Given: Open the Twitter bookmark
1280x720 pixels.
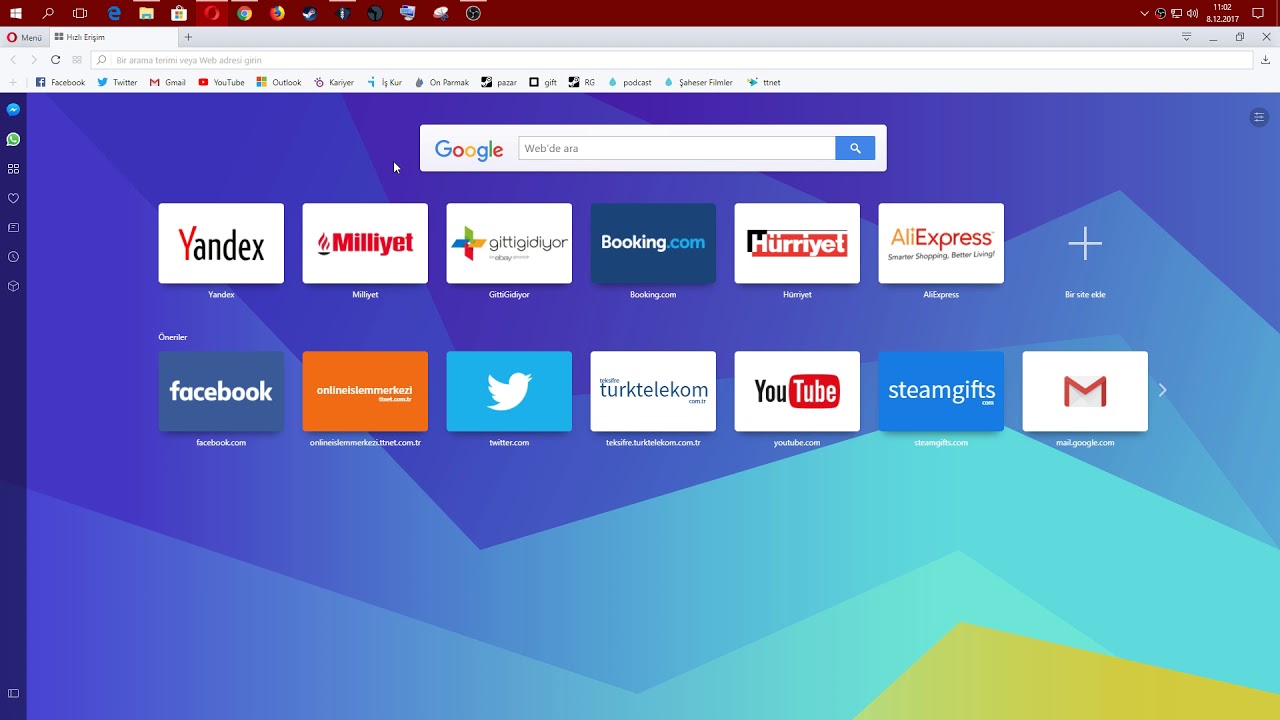Looking at the screenshot, I should [x=117, y=82].
